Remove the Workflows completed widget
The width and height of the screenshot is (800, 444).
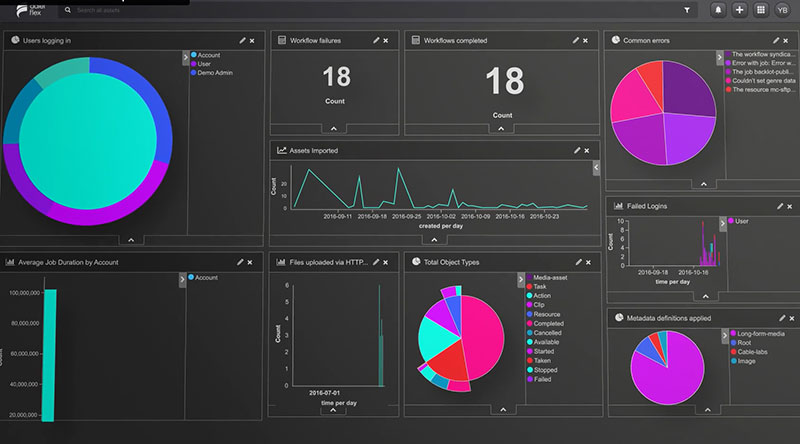585,41
